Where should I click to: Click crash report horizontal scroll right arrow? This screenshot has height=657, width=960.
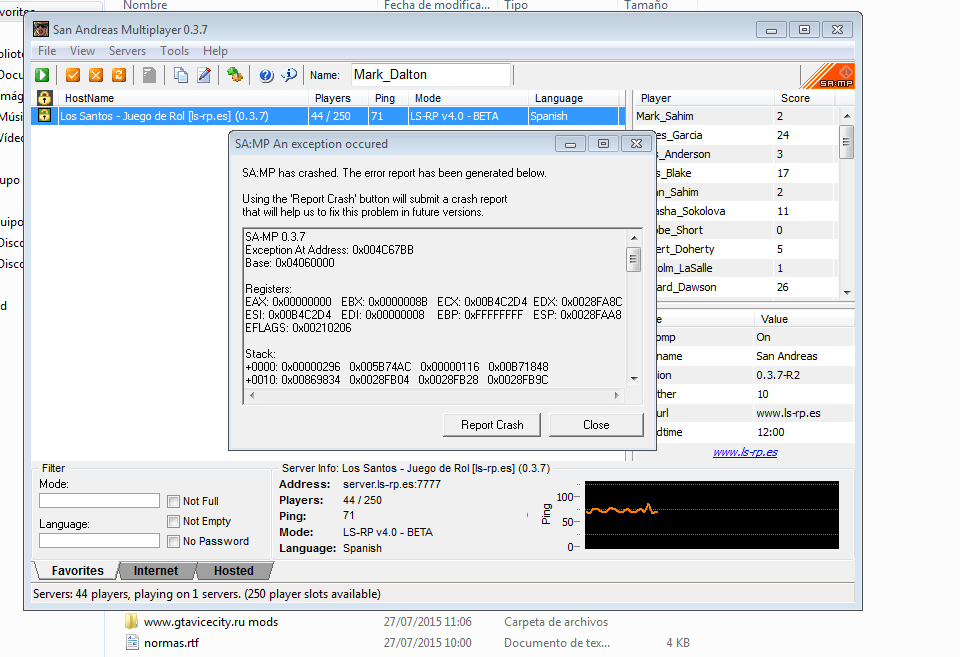pos(617,396)
